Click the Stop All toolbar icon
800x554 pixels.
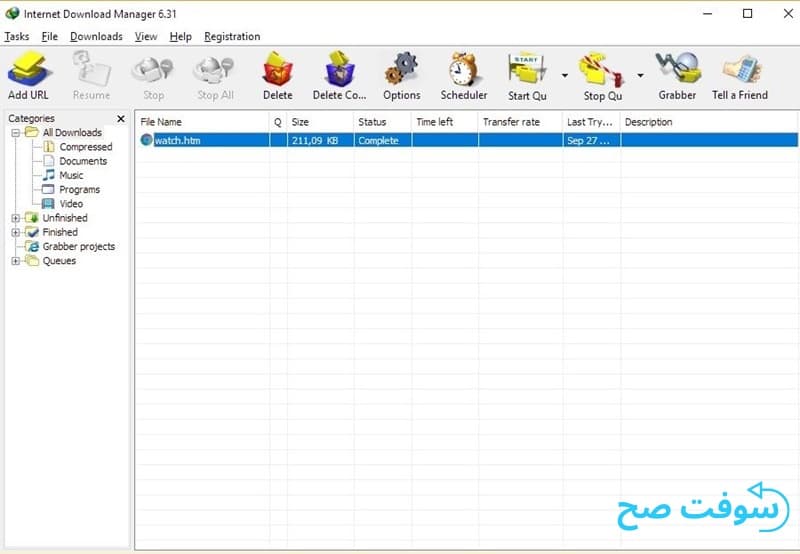tap(215, 70)
